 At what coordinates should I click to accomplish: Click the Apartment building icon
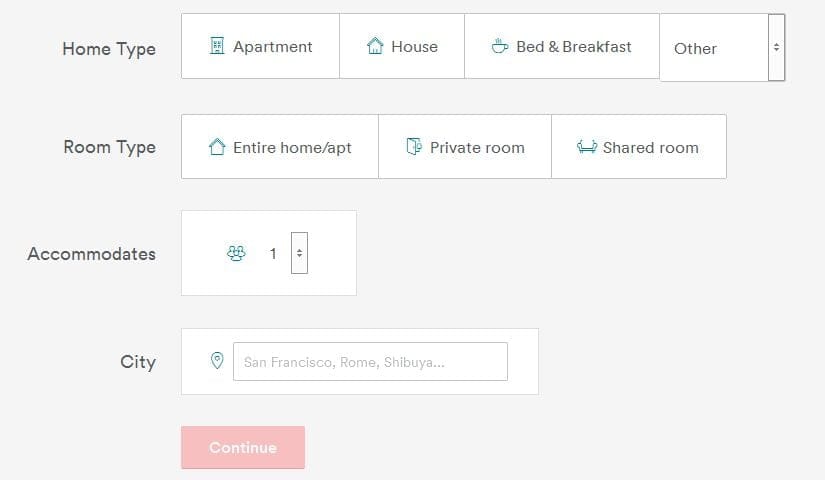click(217, 46)
